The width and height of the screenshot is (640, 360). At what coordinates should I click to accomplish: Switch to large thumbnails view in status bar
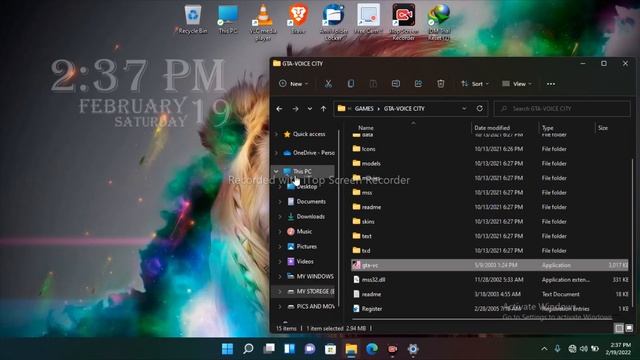(629, 328)
